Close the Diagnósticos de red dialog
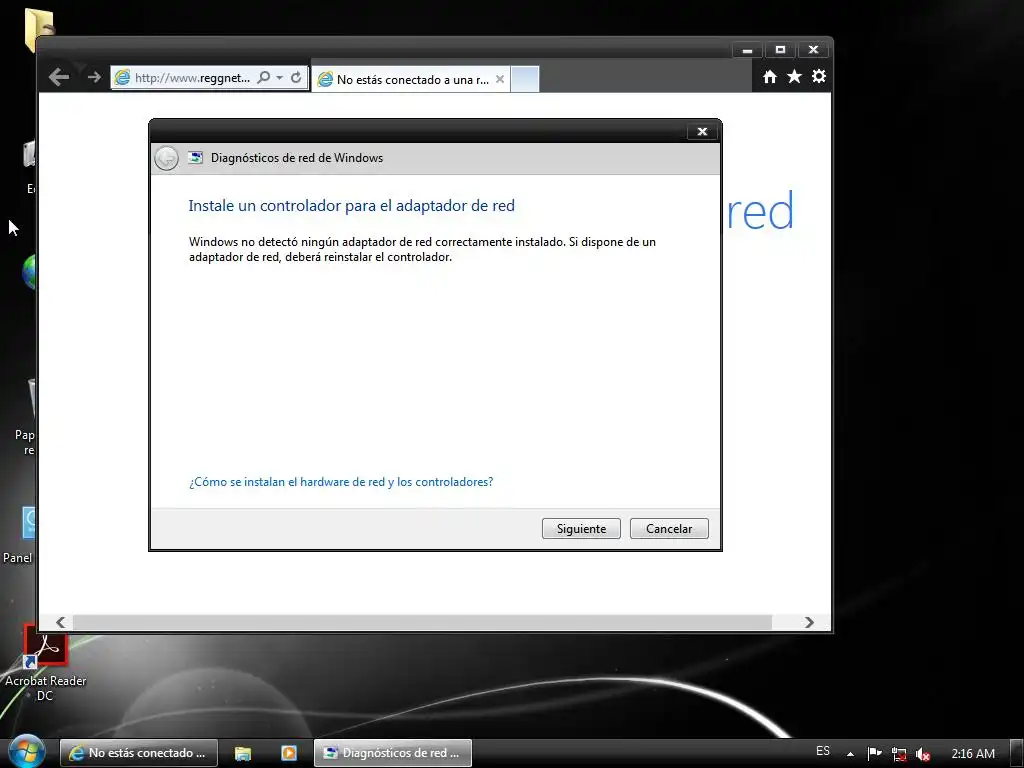The height and width of the screenshot is (768, 1024). (x=702, y=131)
